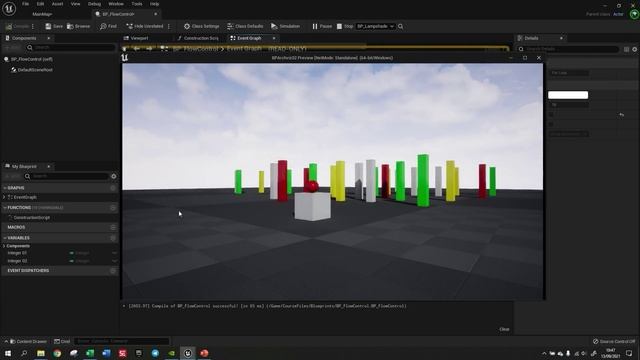Open Class Defaults

[x=245, y=26]
